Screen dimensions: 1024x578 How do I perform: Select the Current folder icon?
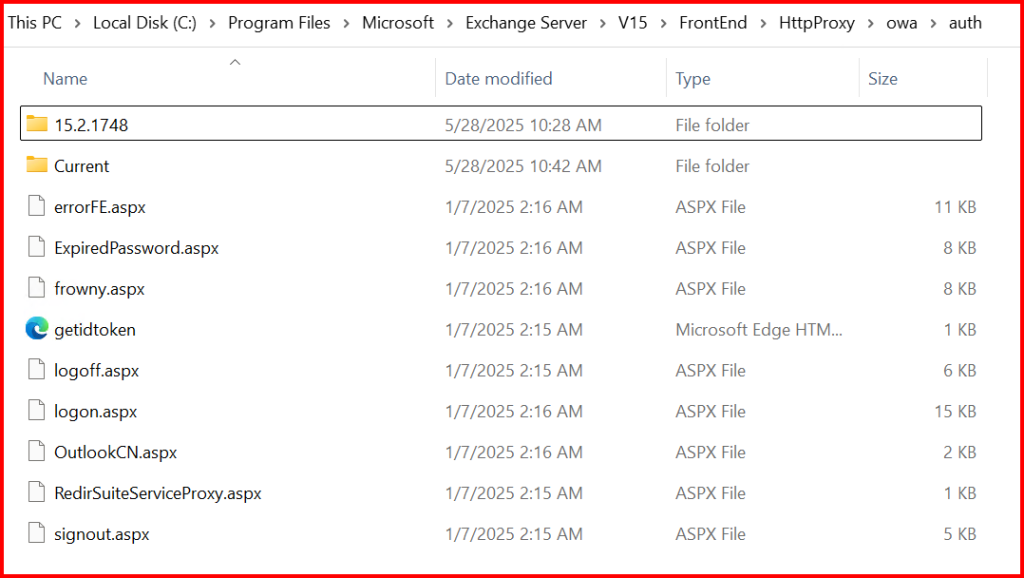click(37, 165)
